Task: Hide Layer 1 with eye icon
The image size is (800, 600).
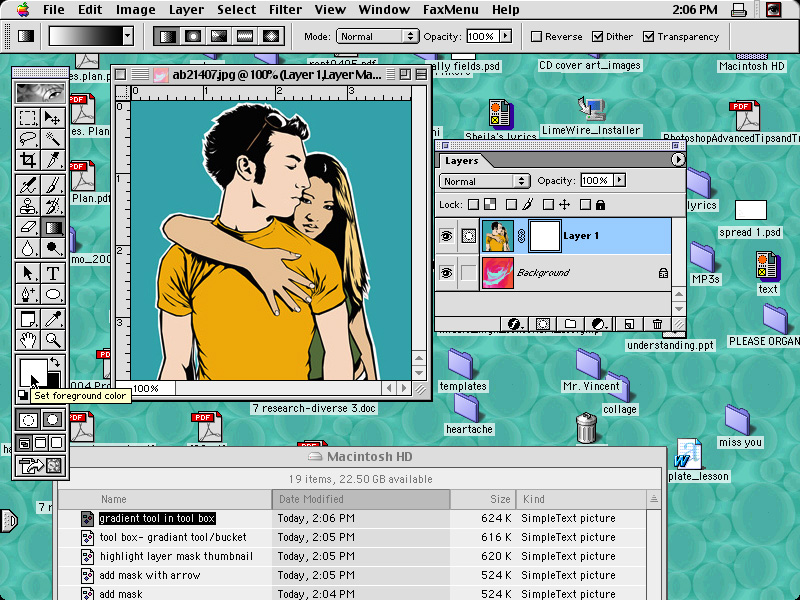Action: (x=446, y=236)
